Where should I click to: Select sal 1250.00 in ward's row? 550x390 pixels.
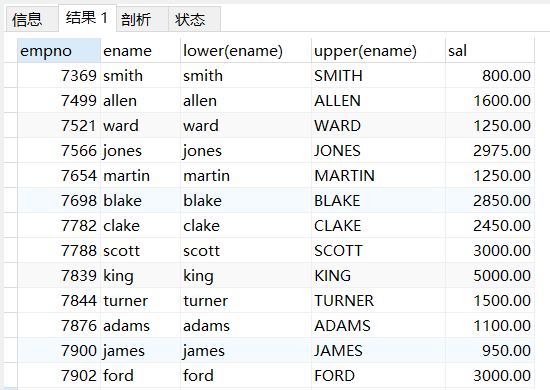click(x=490, y=126)
